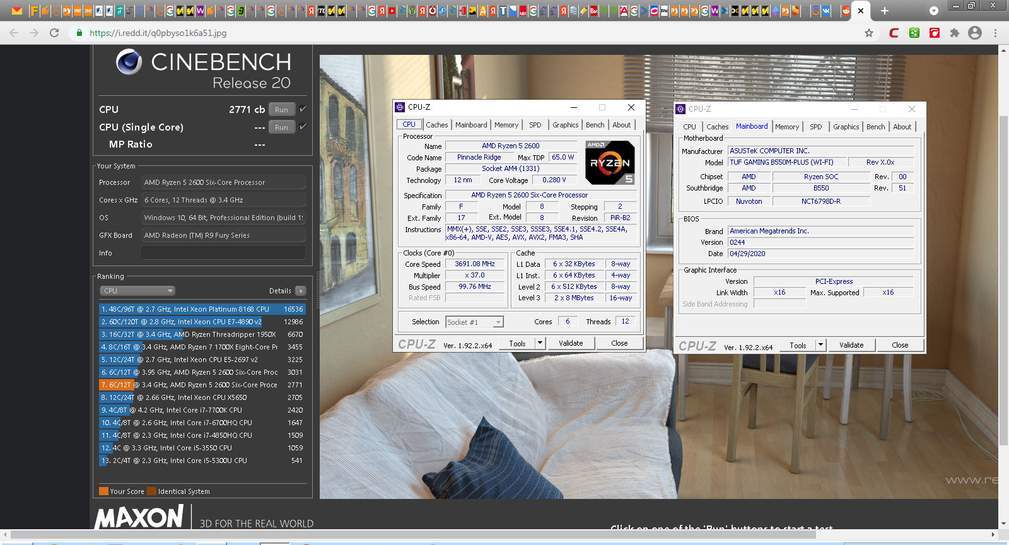
Task: Toggle the CPU test checkbox
Action: (302, 109)
